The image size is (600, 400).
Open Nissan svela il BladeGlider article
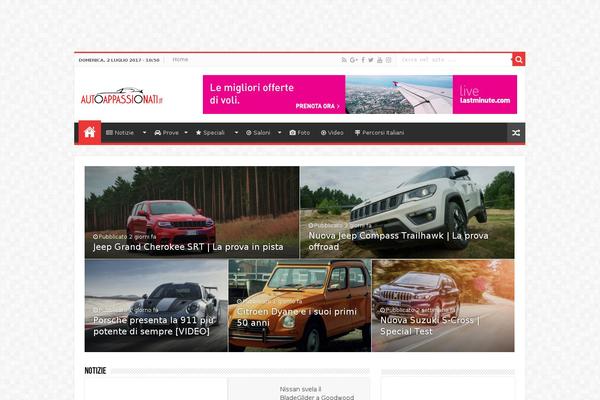click(316, 393)
